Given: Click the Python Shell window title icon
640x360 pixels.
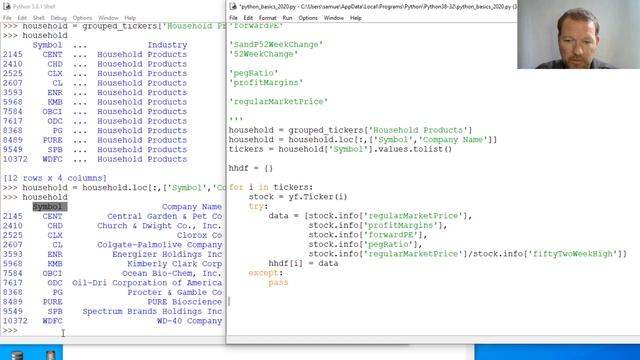Looking at the screenshot, I should point(7,7).
